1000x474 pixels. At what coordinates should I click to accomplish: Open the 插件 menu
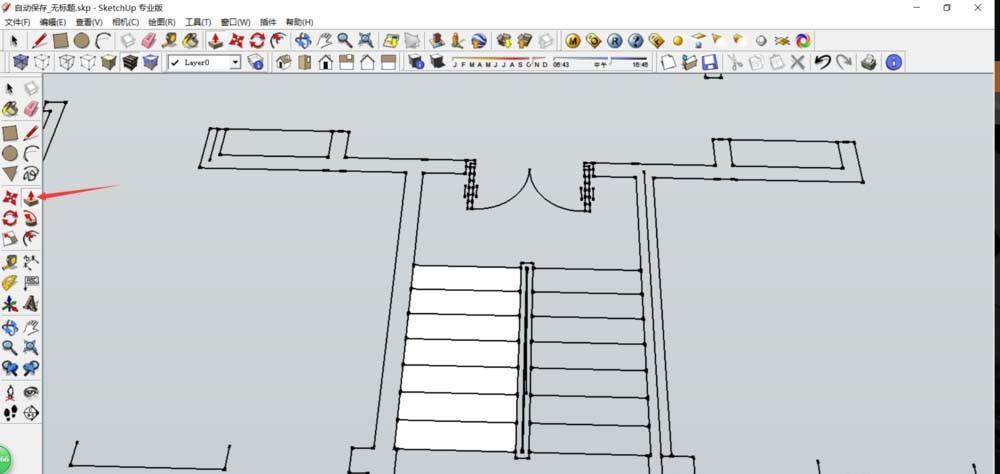click(x=268, y=22)
